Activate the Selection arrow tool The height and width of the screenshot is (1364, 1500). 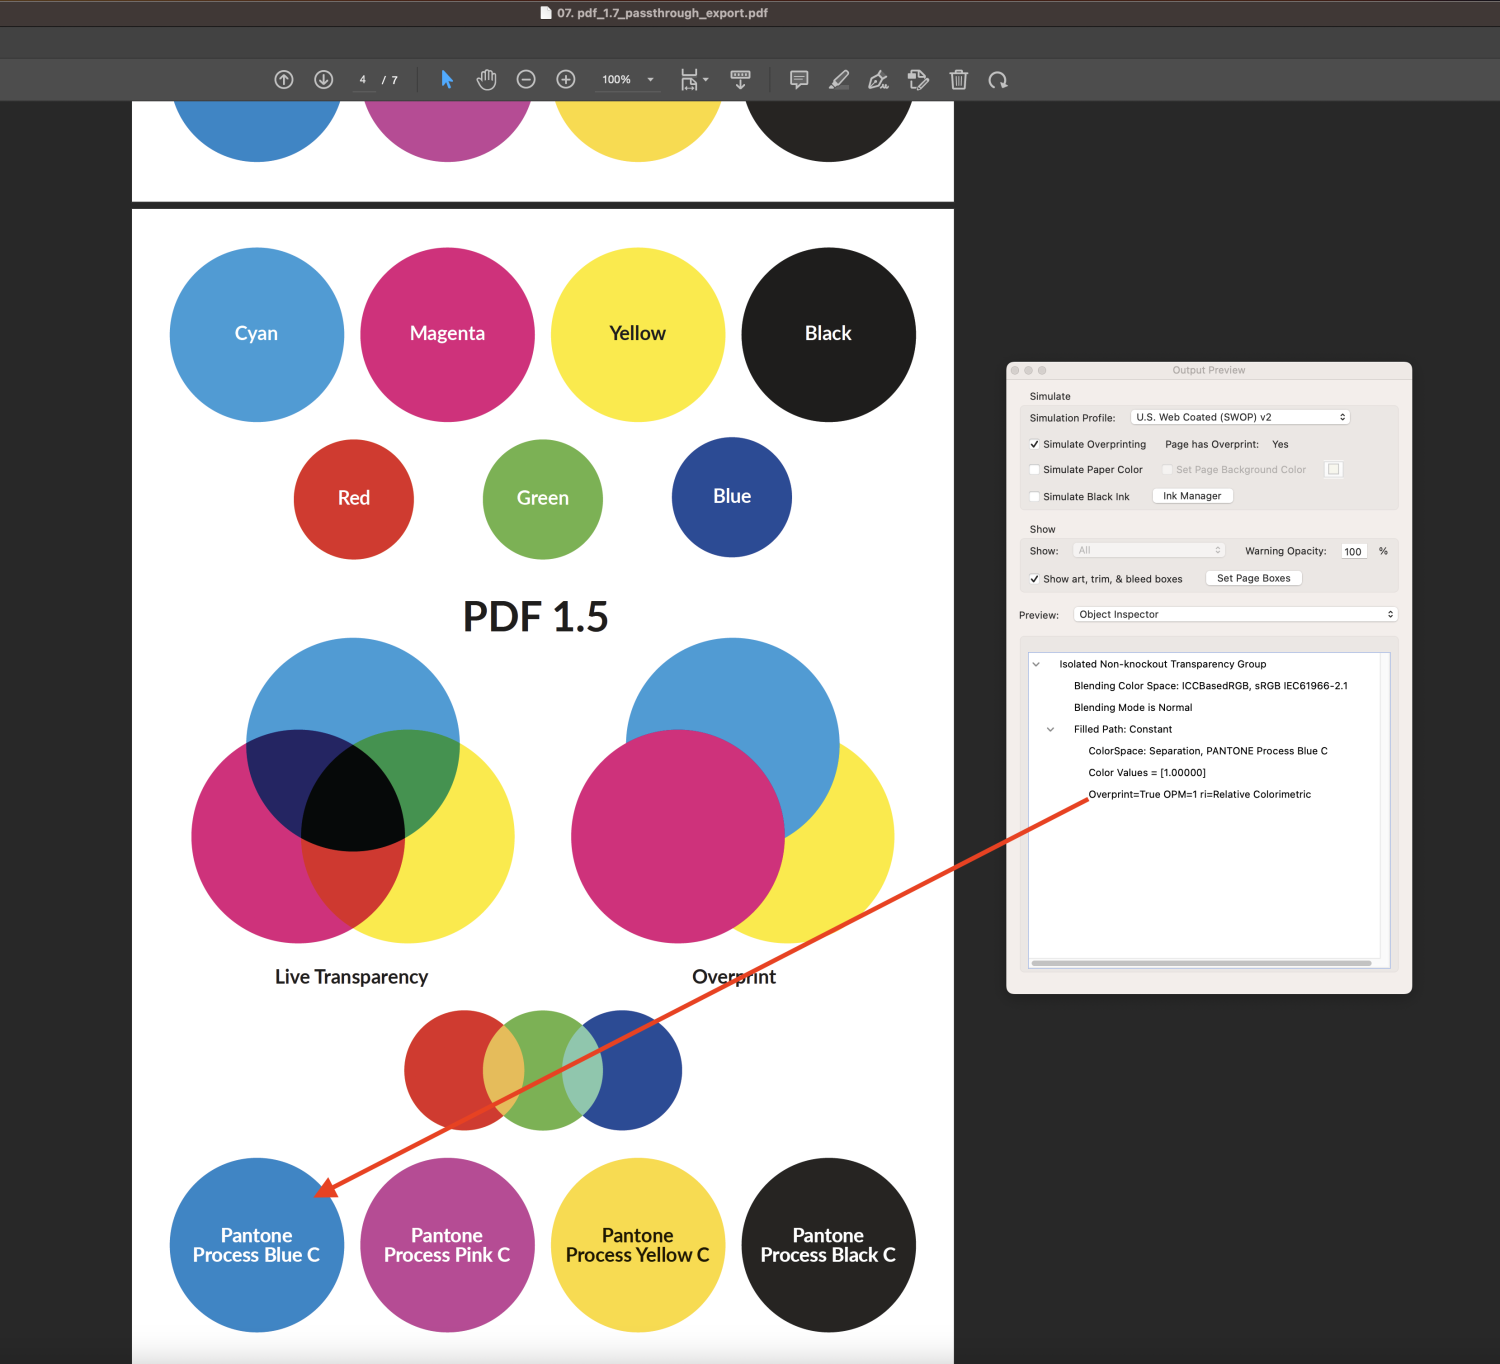447,79
